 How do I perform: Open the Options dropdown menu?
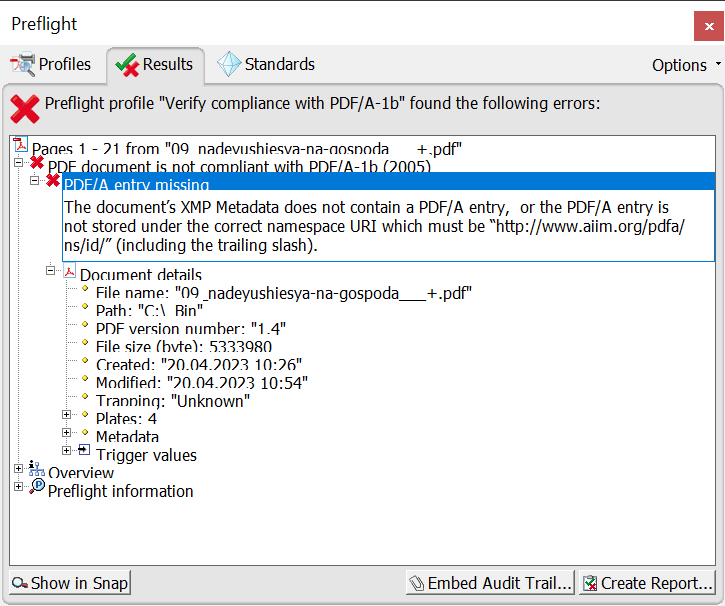[x=685, y=65]
